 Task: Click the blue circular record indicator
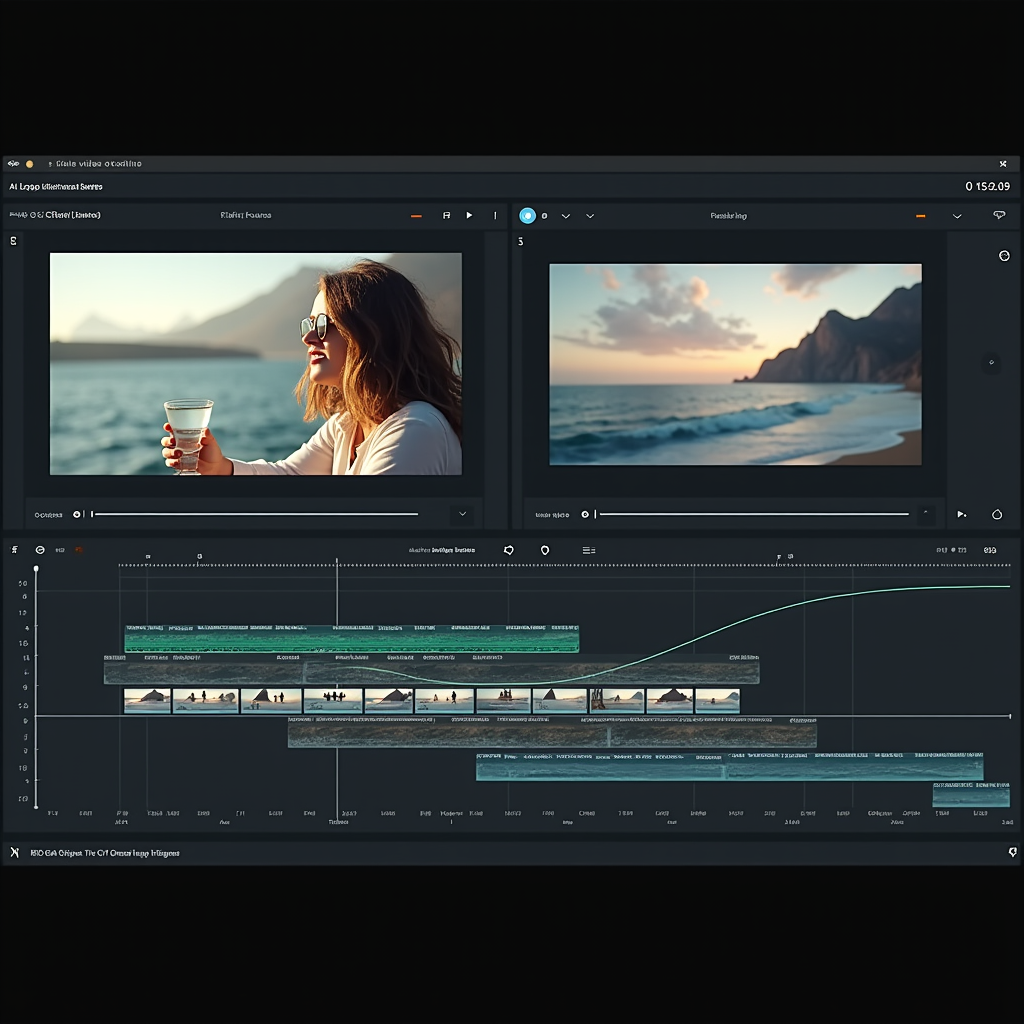[527, 215]
